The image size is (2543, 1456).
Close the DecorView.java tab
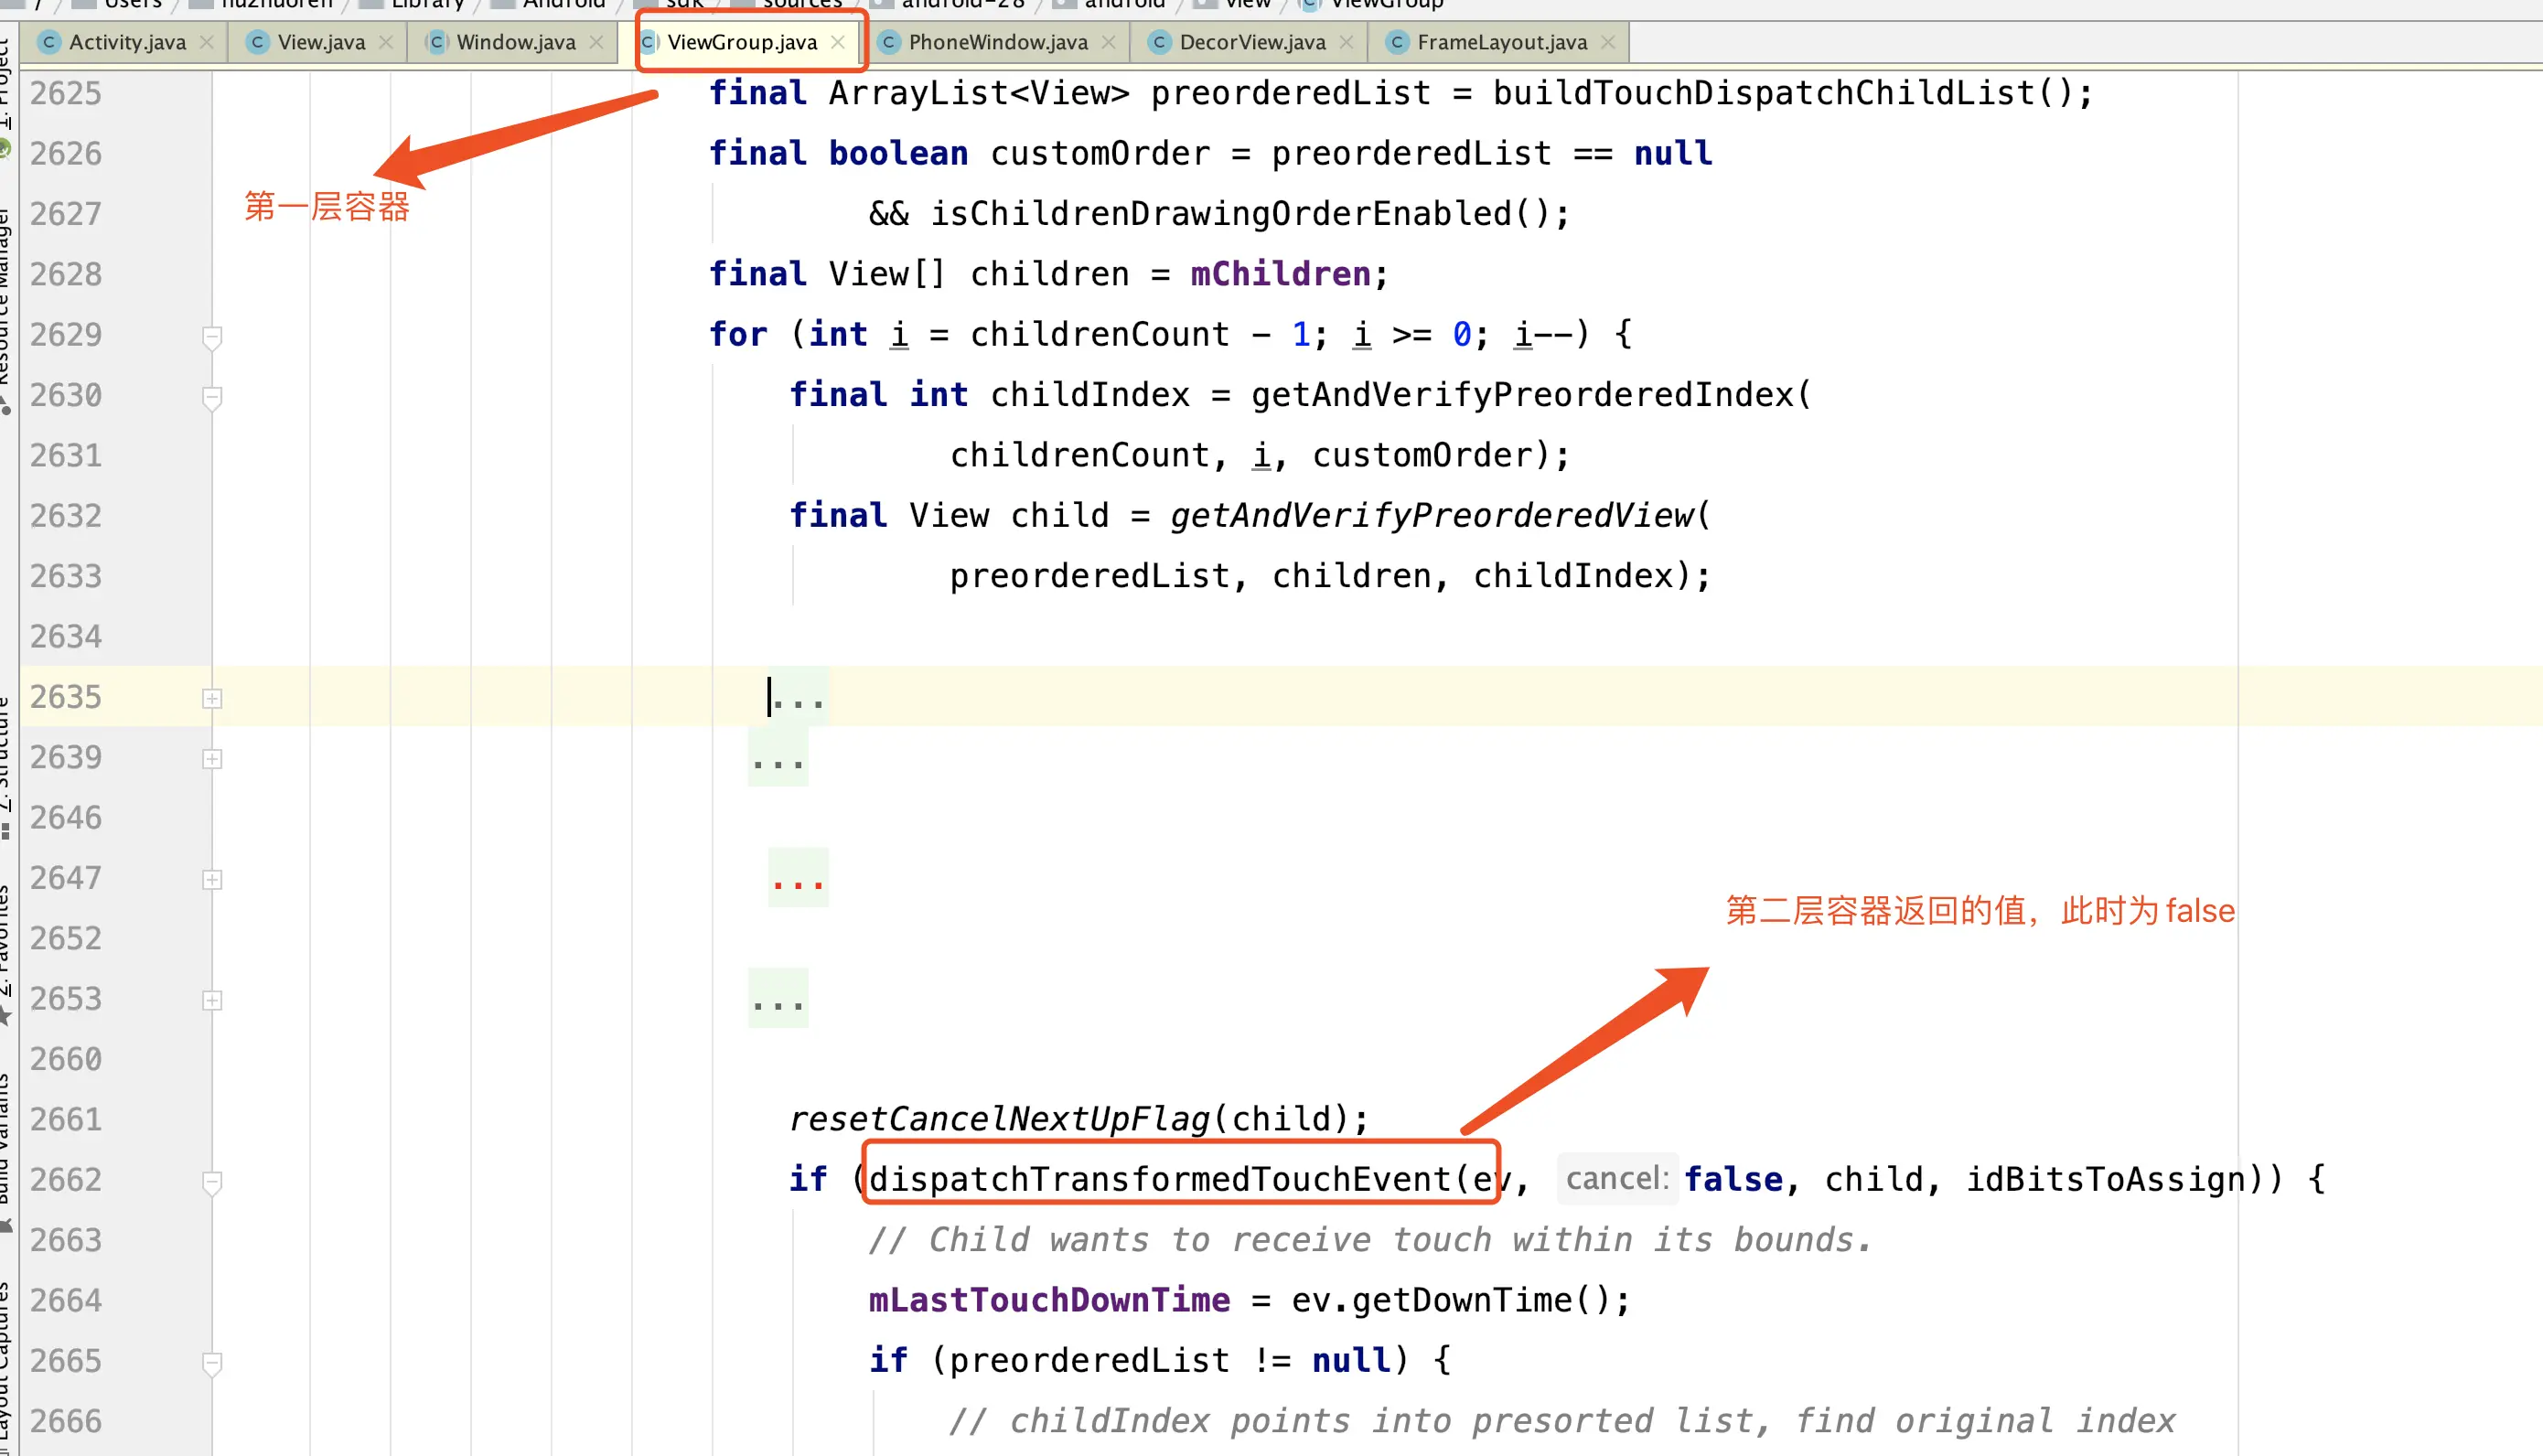1346,42
